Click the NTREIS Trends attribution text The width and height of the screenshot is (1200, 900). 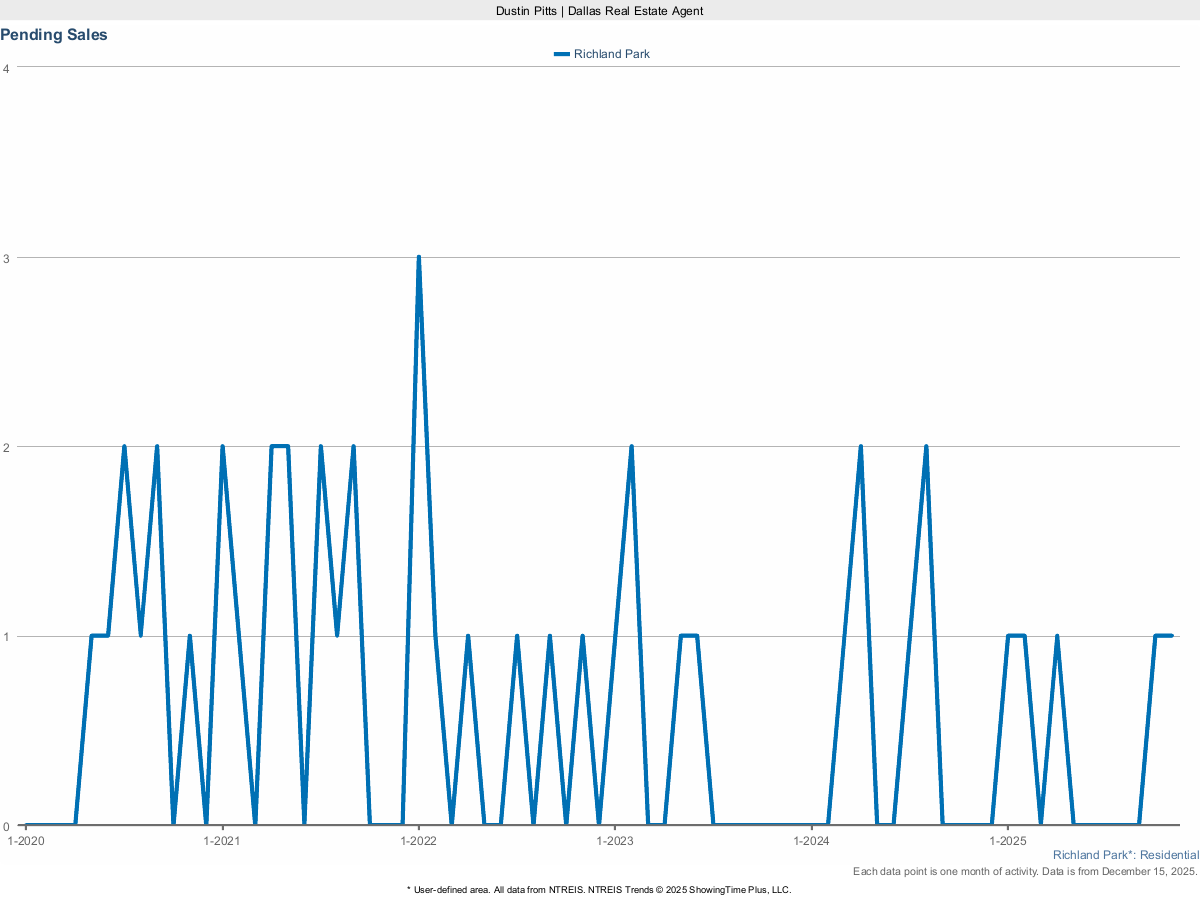click(x=598, y=888)
